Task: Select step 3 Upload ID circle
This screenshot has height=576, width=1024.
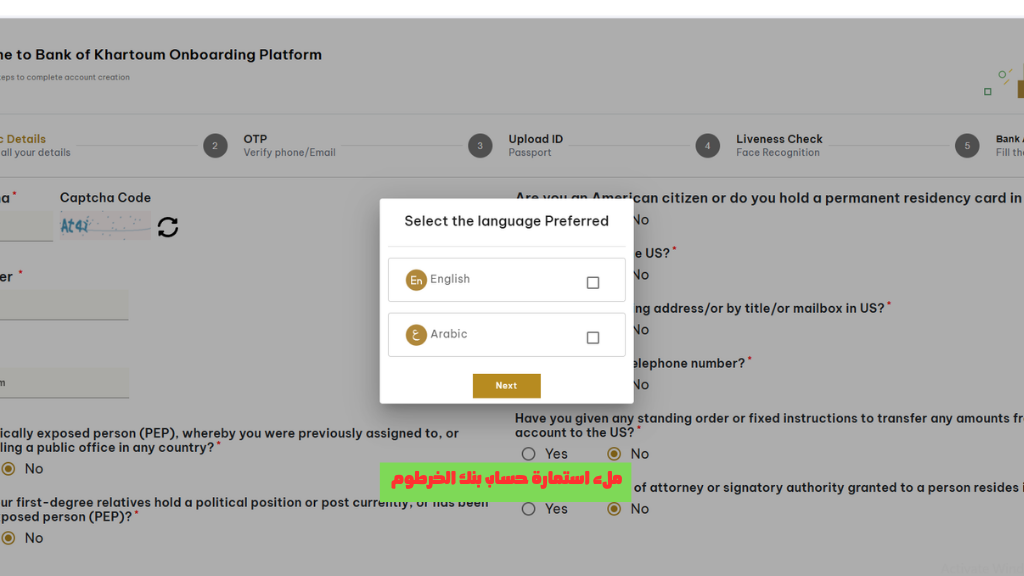Action: 480,146
